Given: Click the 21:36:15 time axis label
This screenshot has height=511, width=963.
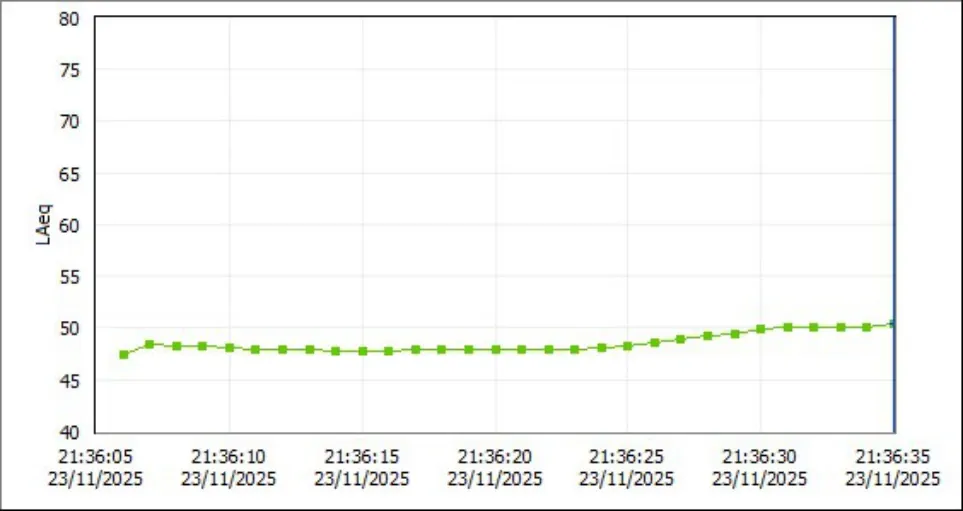Looking at the screenshot, I should pyautogui.click(x=362, y=456).
